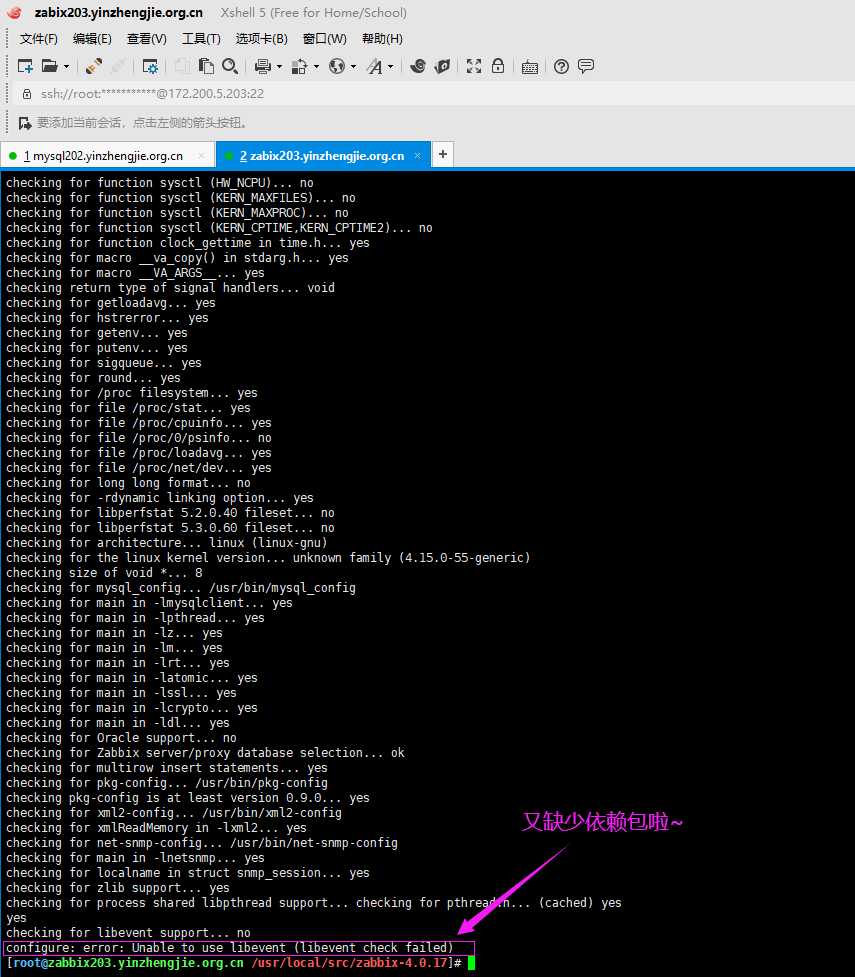Click the New session icon
Viewport: 855px width, 977px height.
pyautogui.click(x=25, y=66)
